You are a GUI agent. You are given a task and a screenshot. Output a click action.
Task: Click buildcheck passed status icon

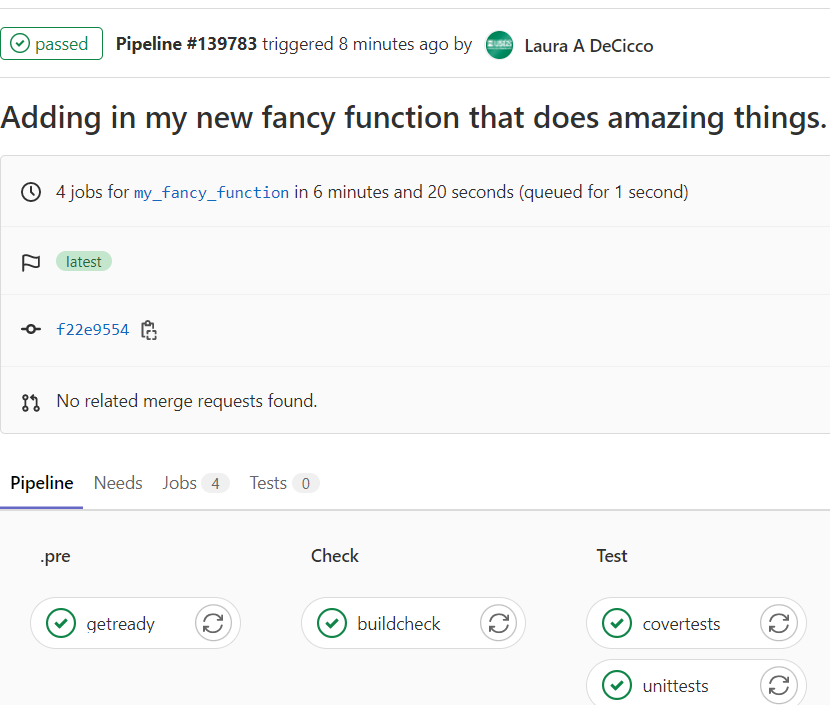click(332, 624)
